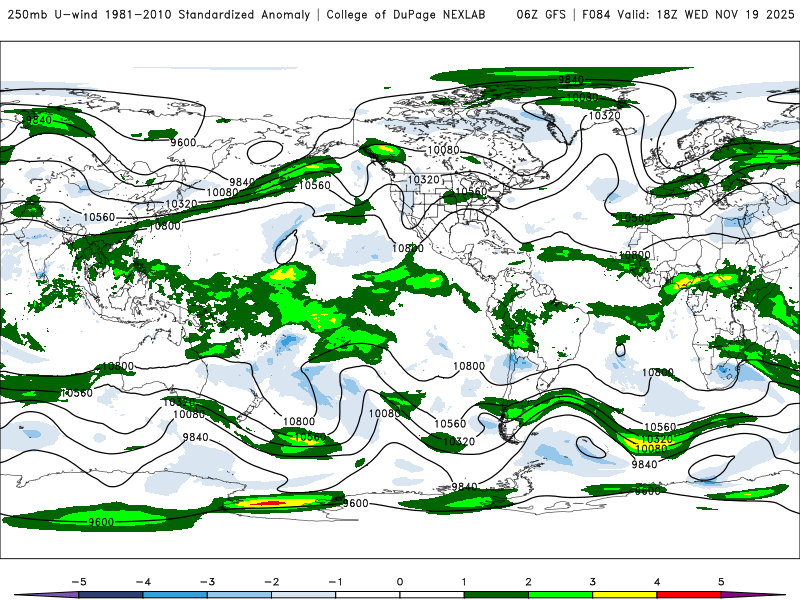Click the '3' colorbar tick label
The width and height of the screenshot is (800, 600).
[x=593, y=582]
